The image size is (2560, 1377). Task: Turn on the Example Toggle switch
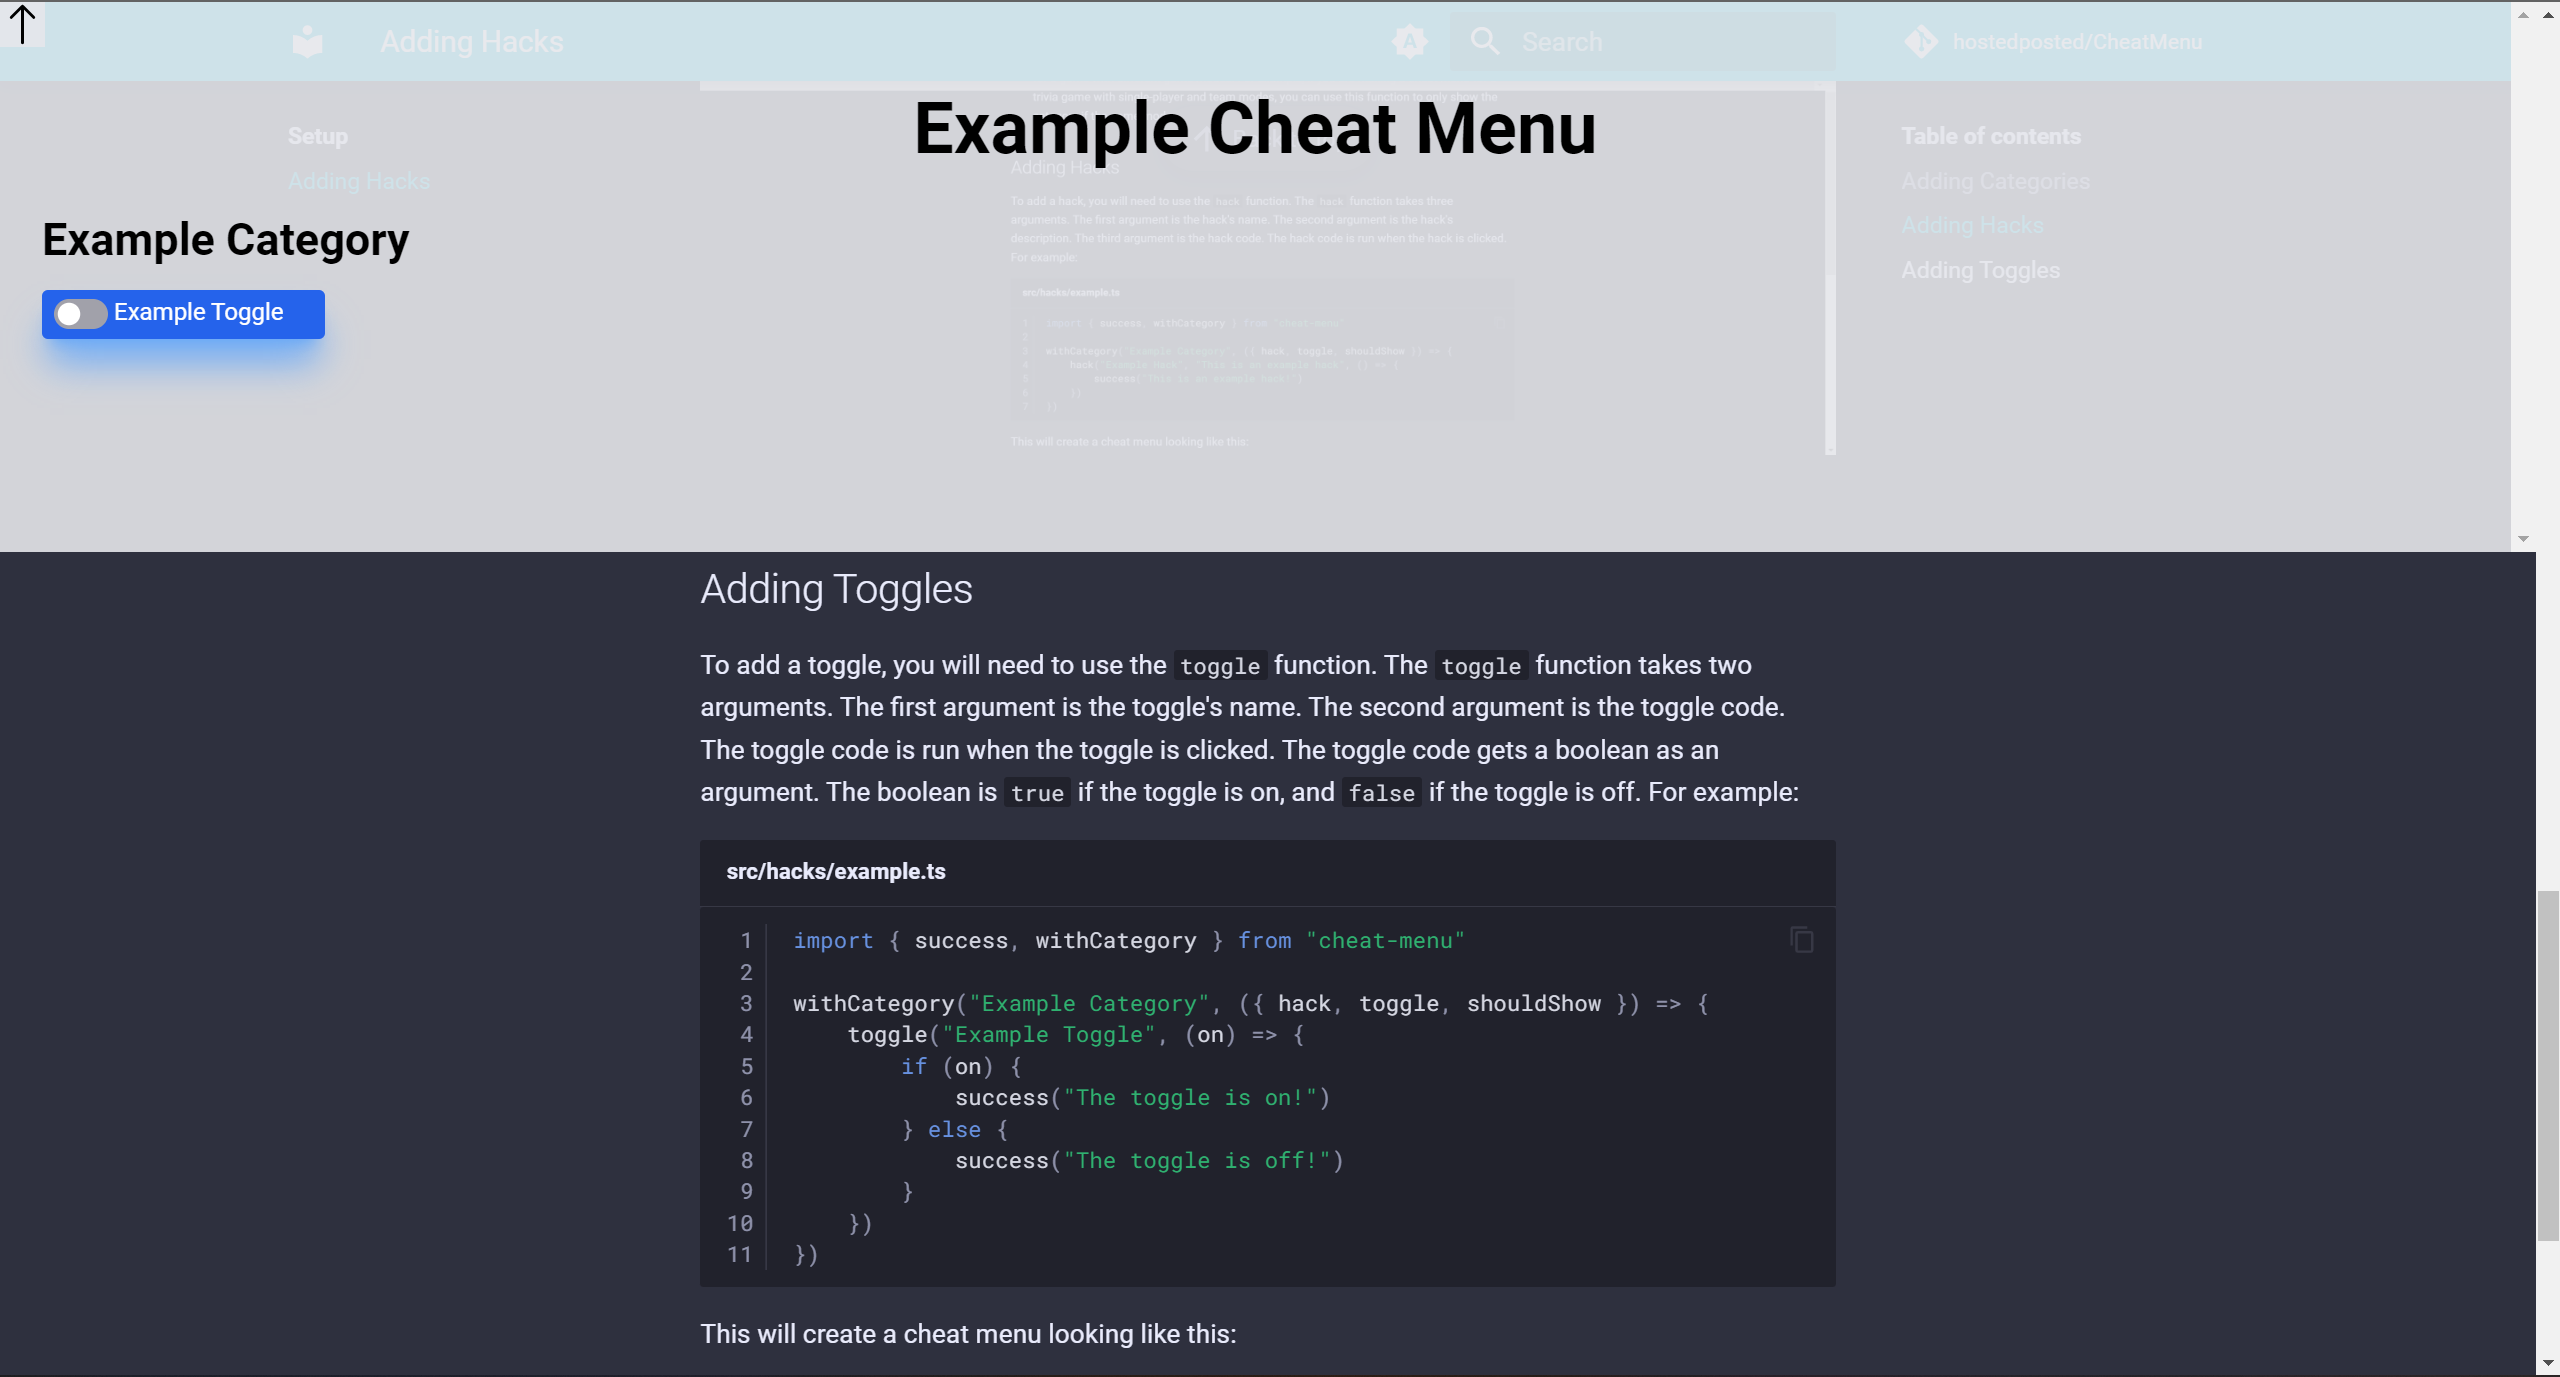coord(80,314)
